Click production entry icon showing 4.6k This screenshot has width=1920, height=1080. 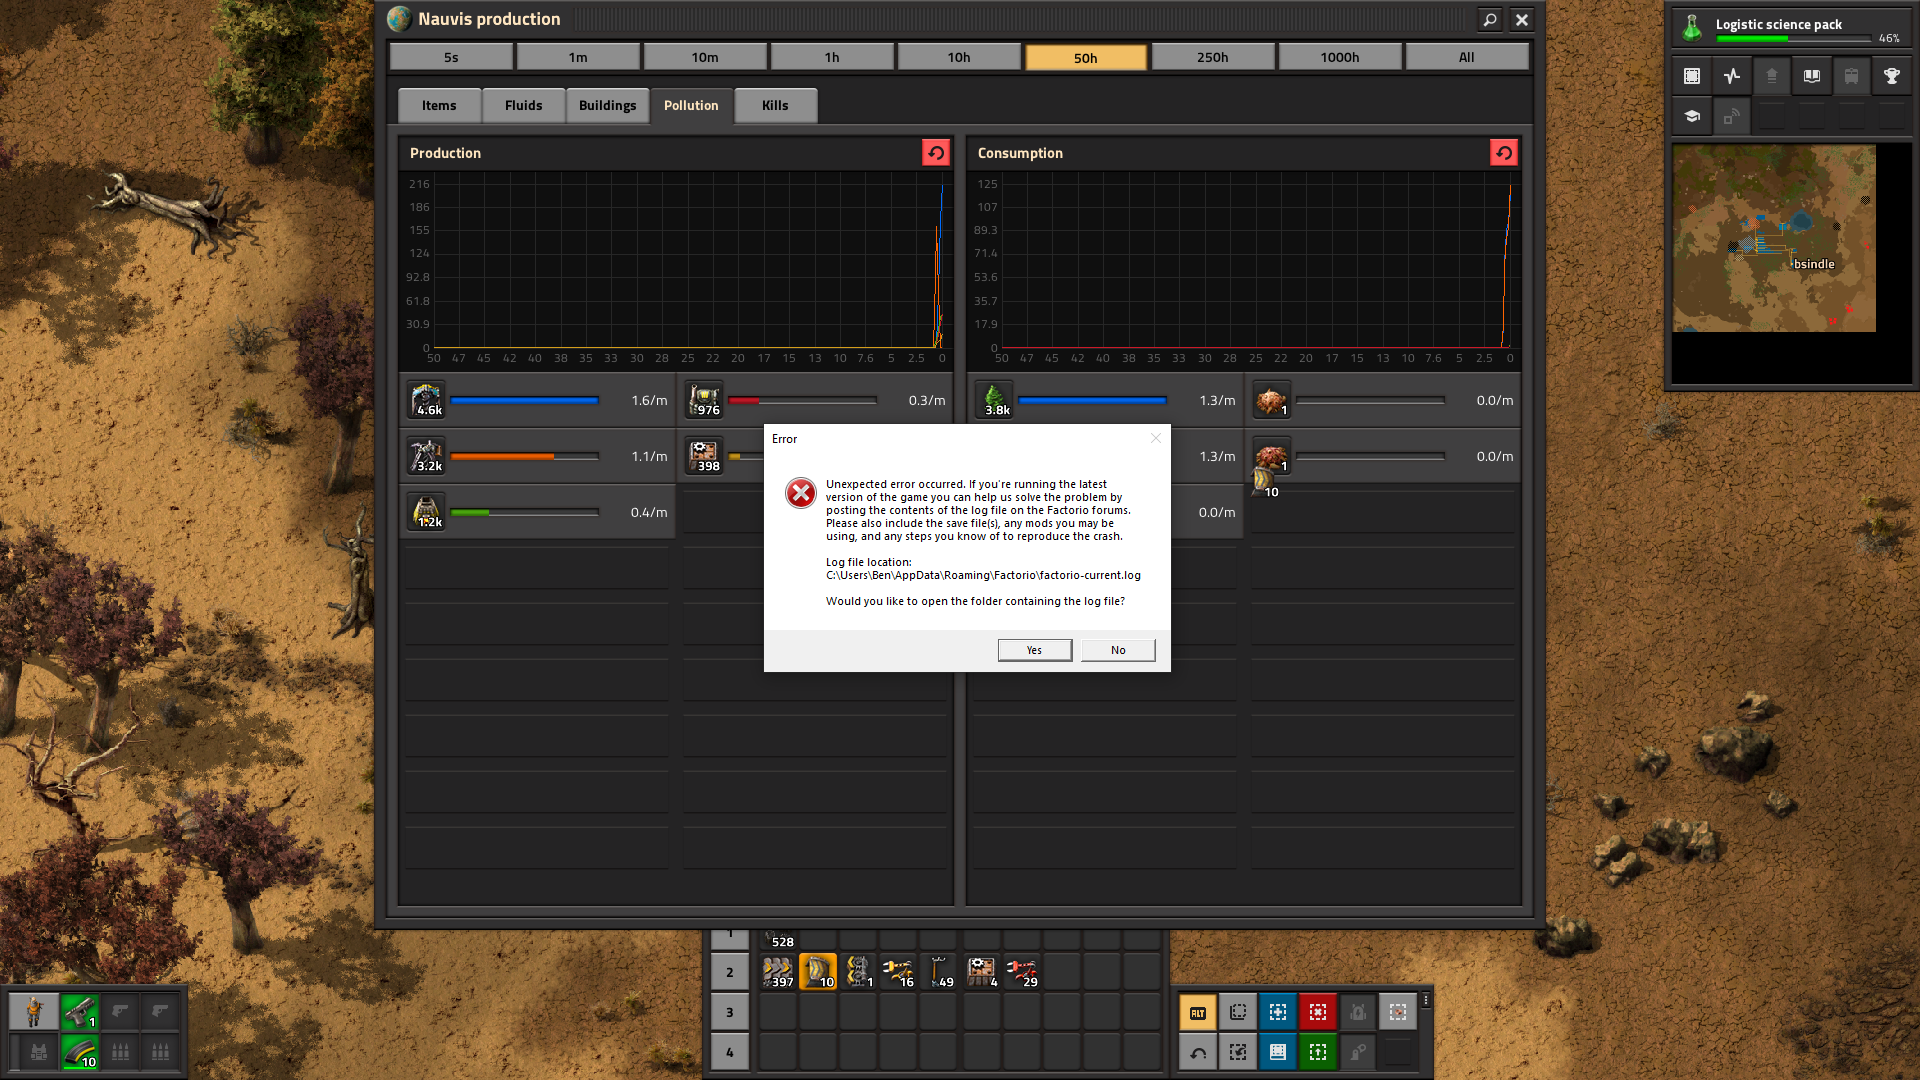[427, 400]
